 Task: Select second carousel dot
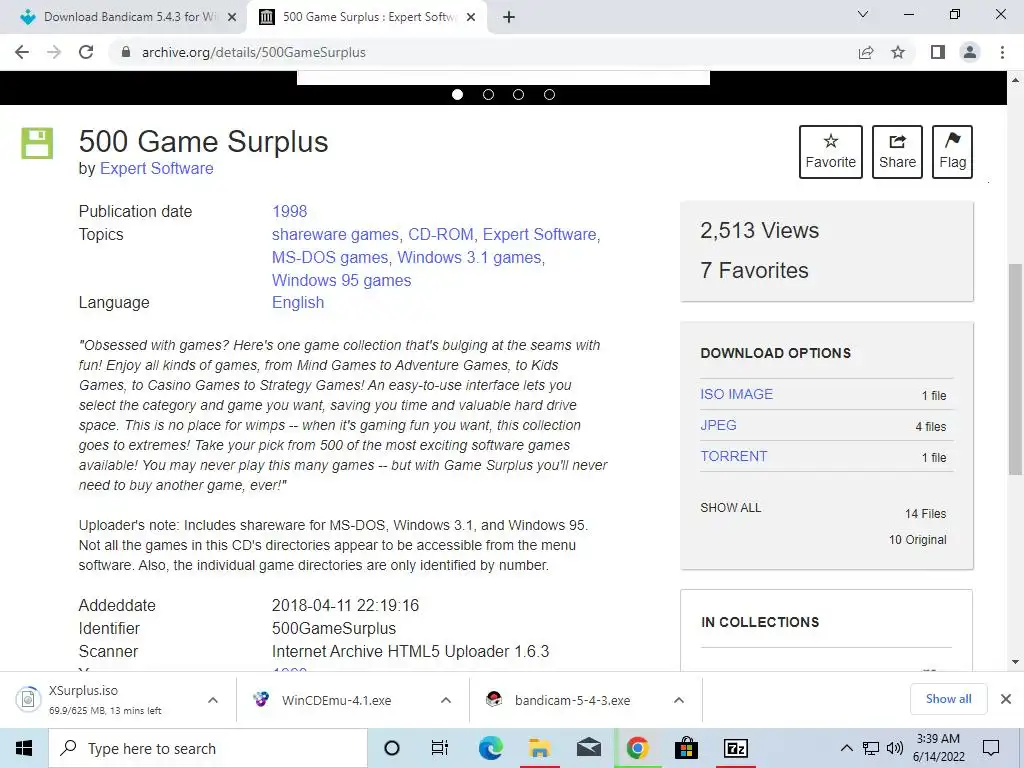pyautogui.click(x=488, y=95)
